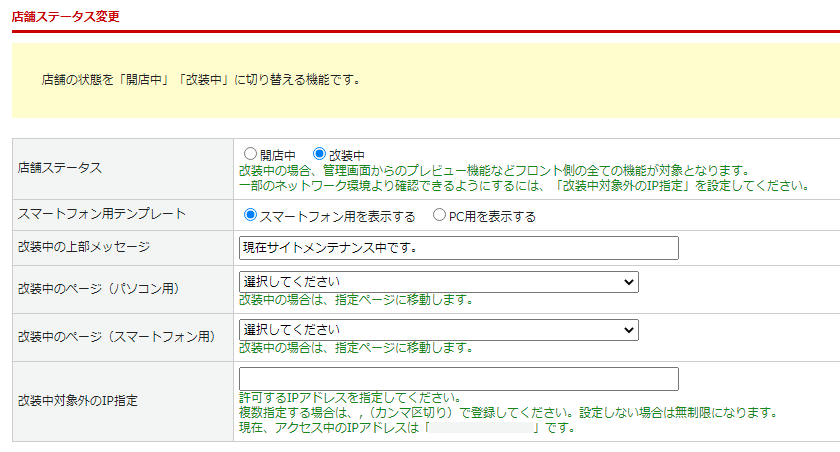Click the 許可するIPアドレスを指定してください hint text
Viewport: 840px width, 452px height.
[x=349, y=397]
